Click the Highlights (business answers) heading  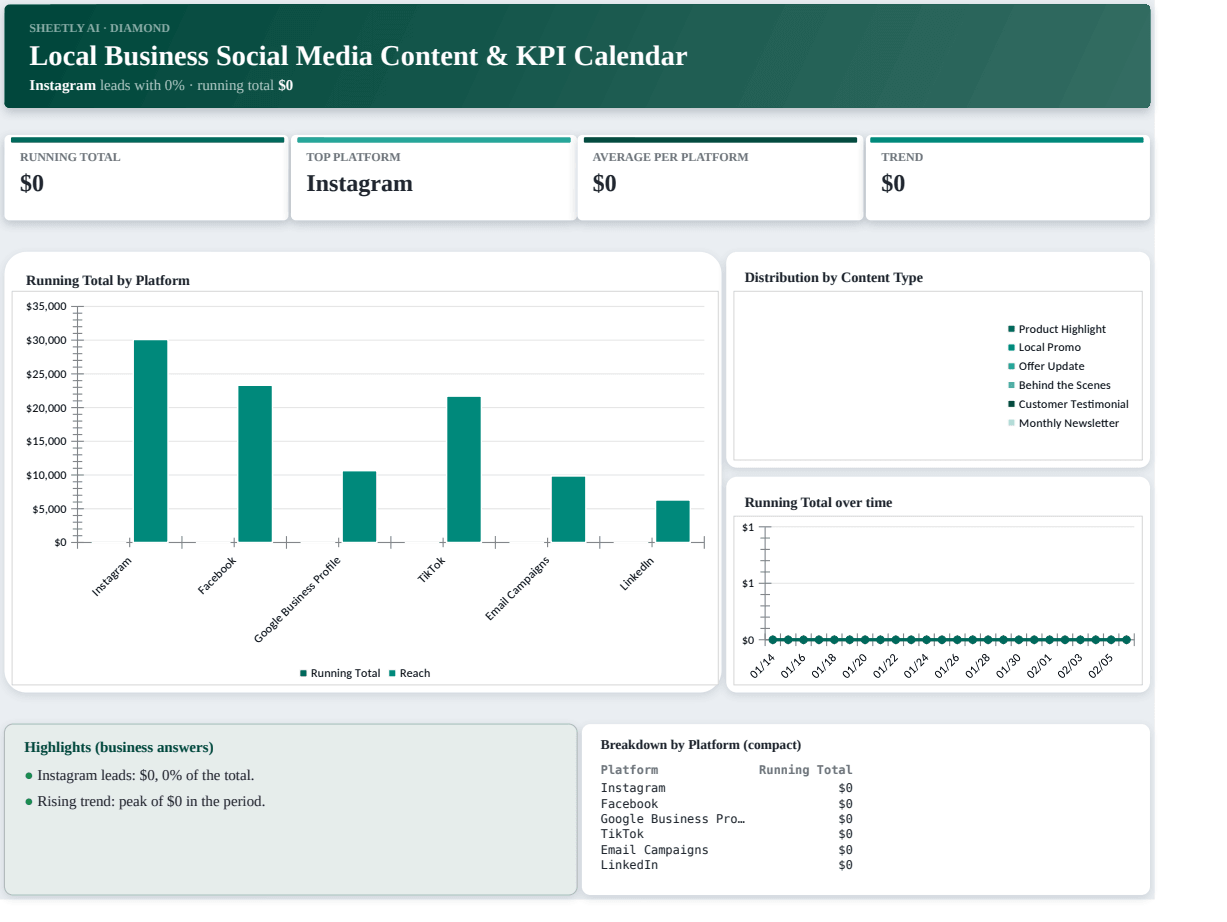pyautogui.click(x=119, y=747)
